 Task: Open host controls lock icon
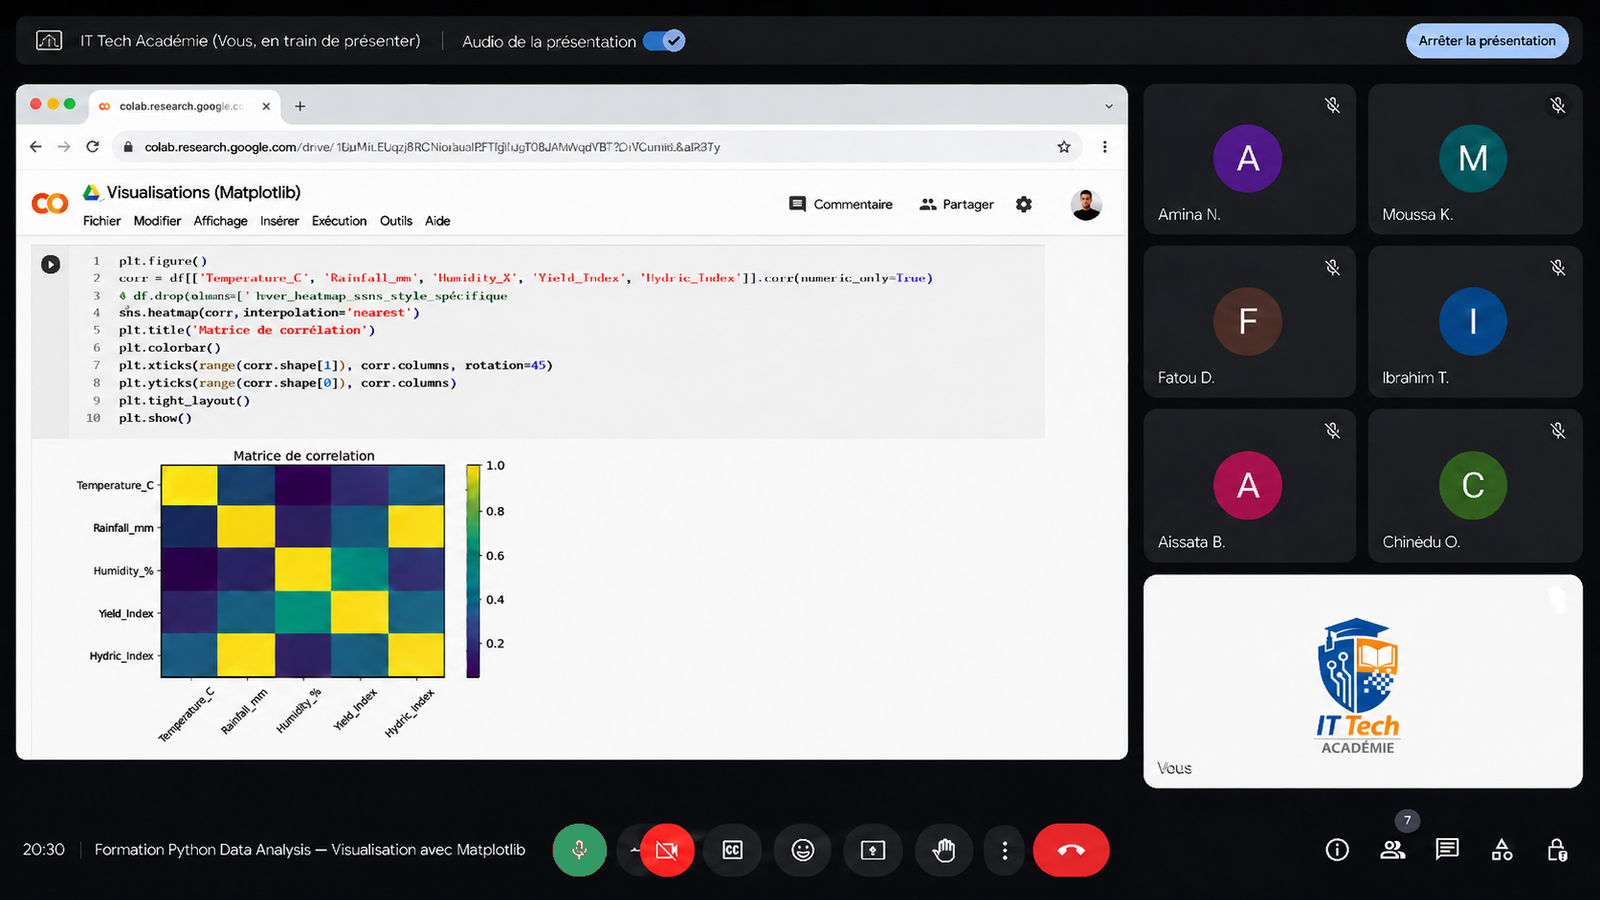(1557, 850)
